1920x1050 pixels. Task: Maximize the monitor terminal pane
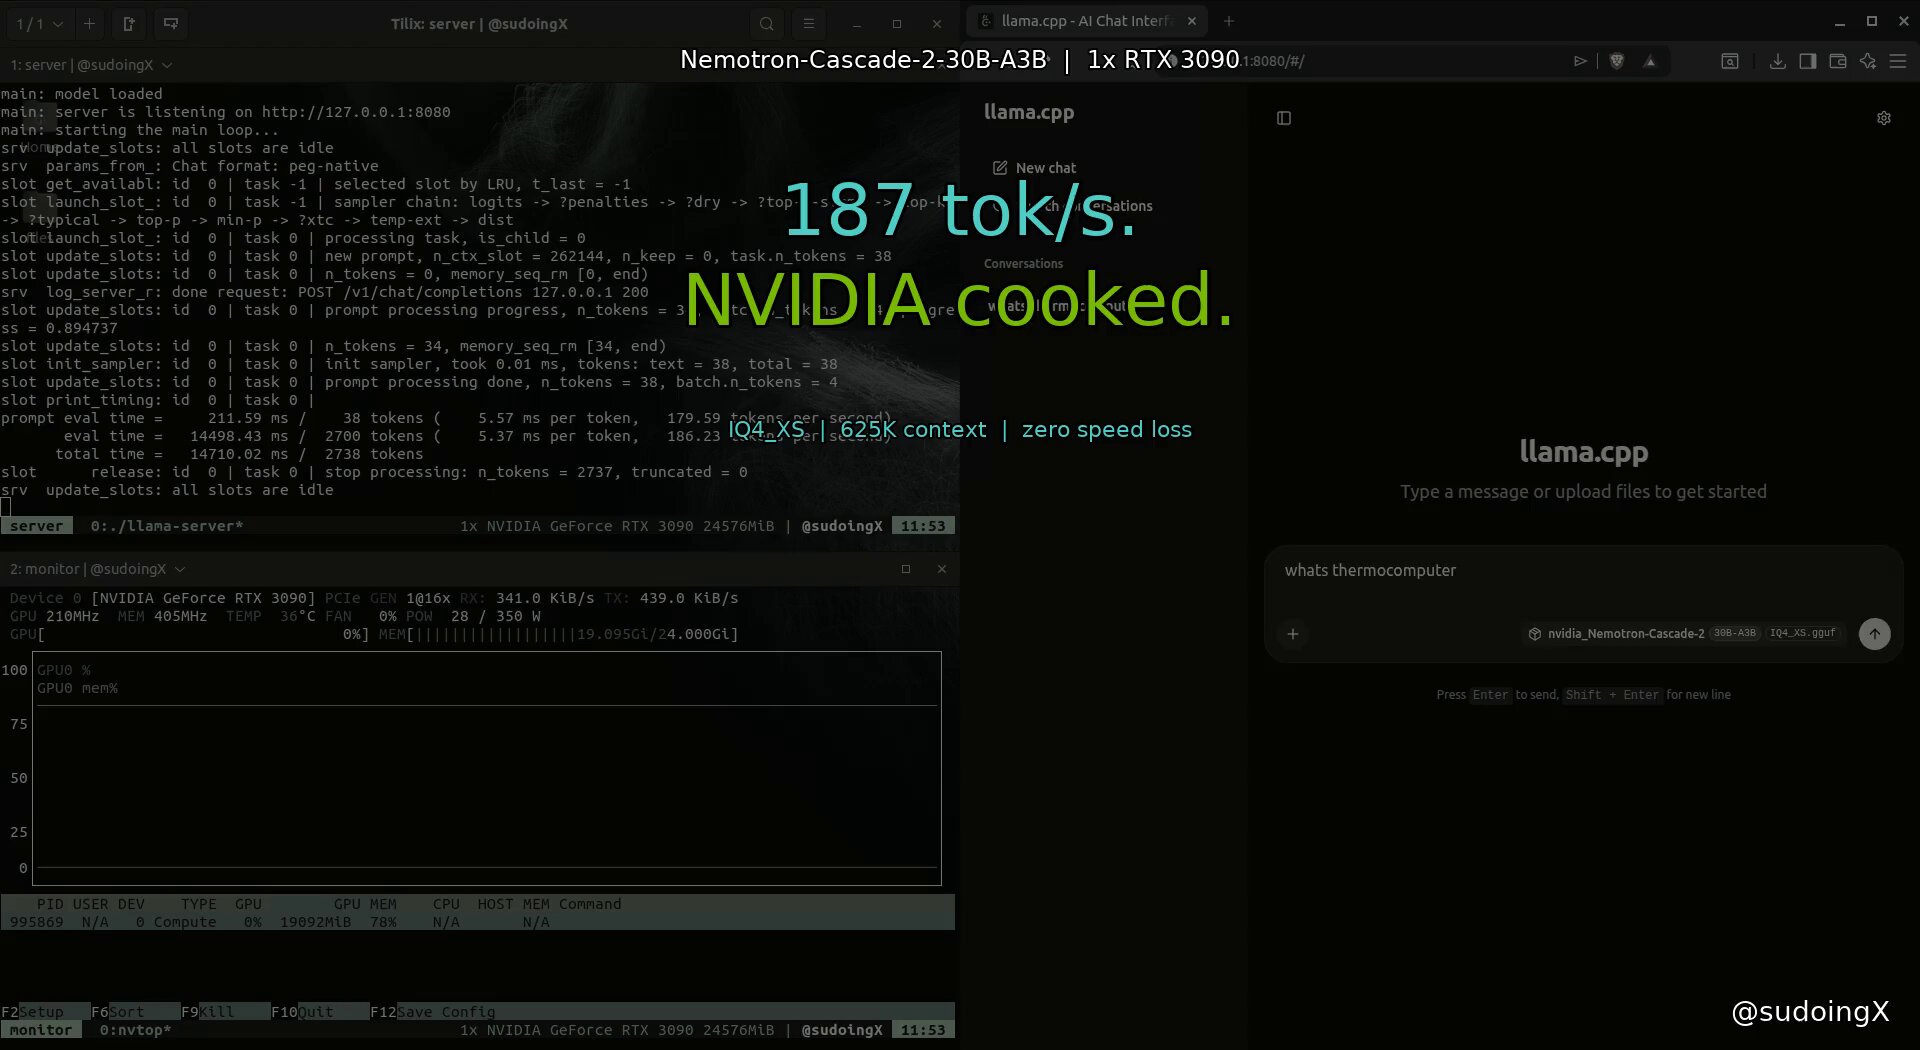(x=906, y=569)
